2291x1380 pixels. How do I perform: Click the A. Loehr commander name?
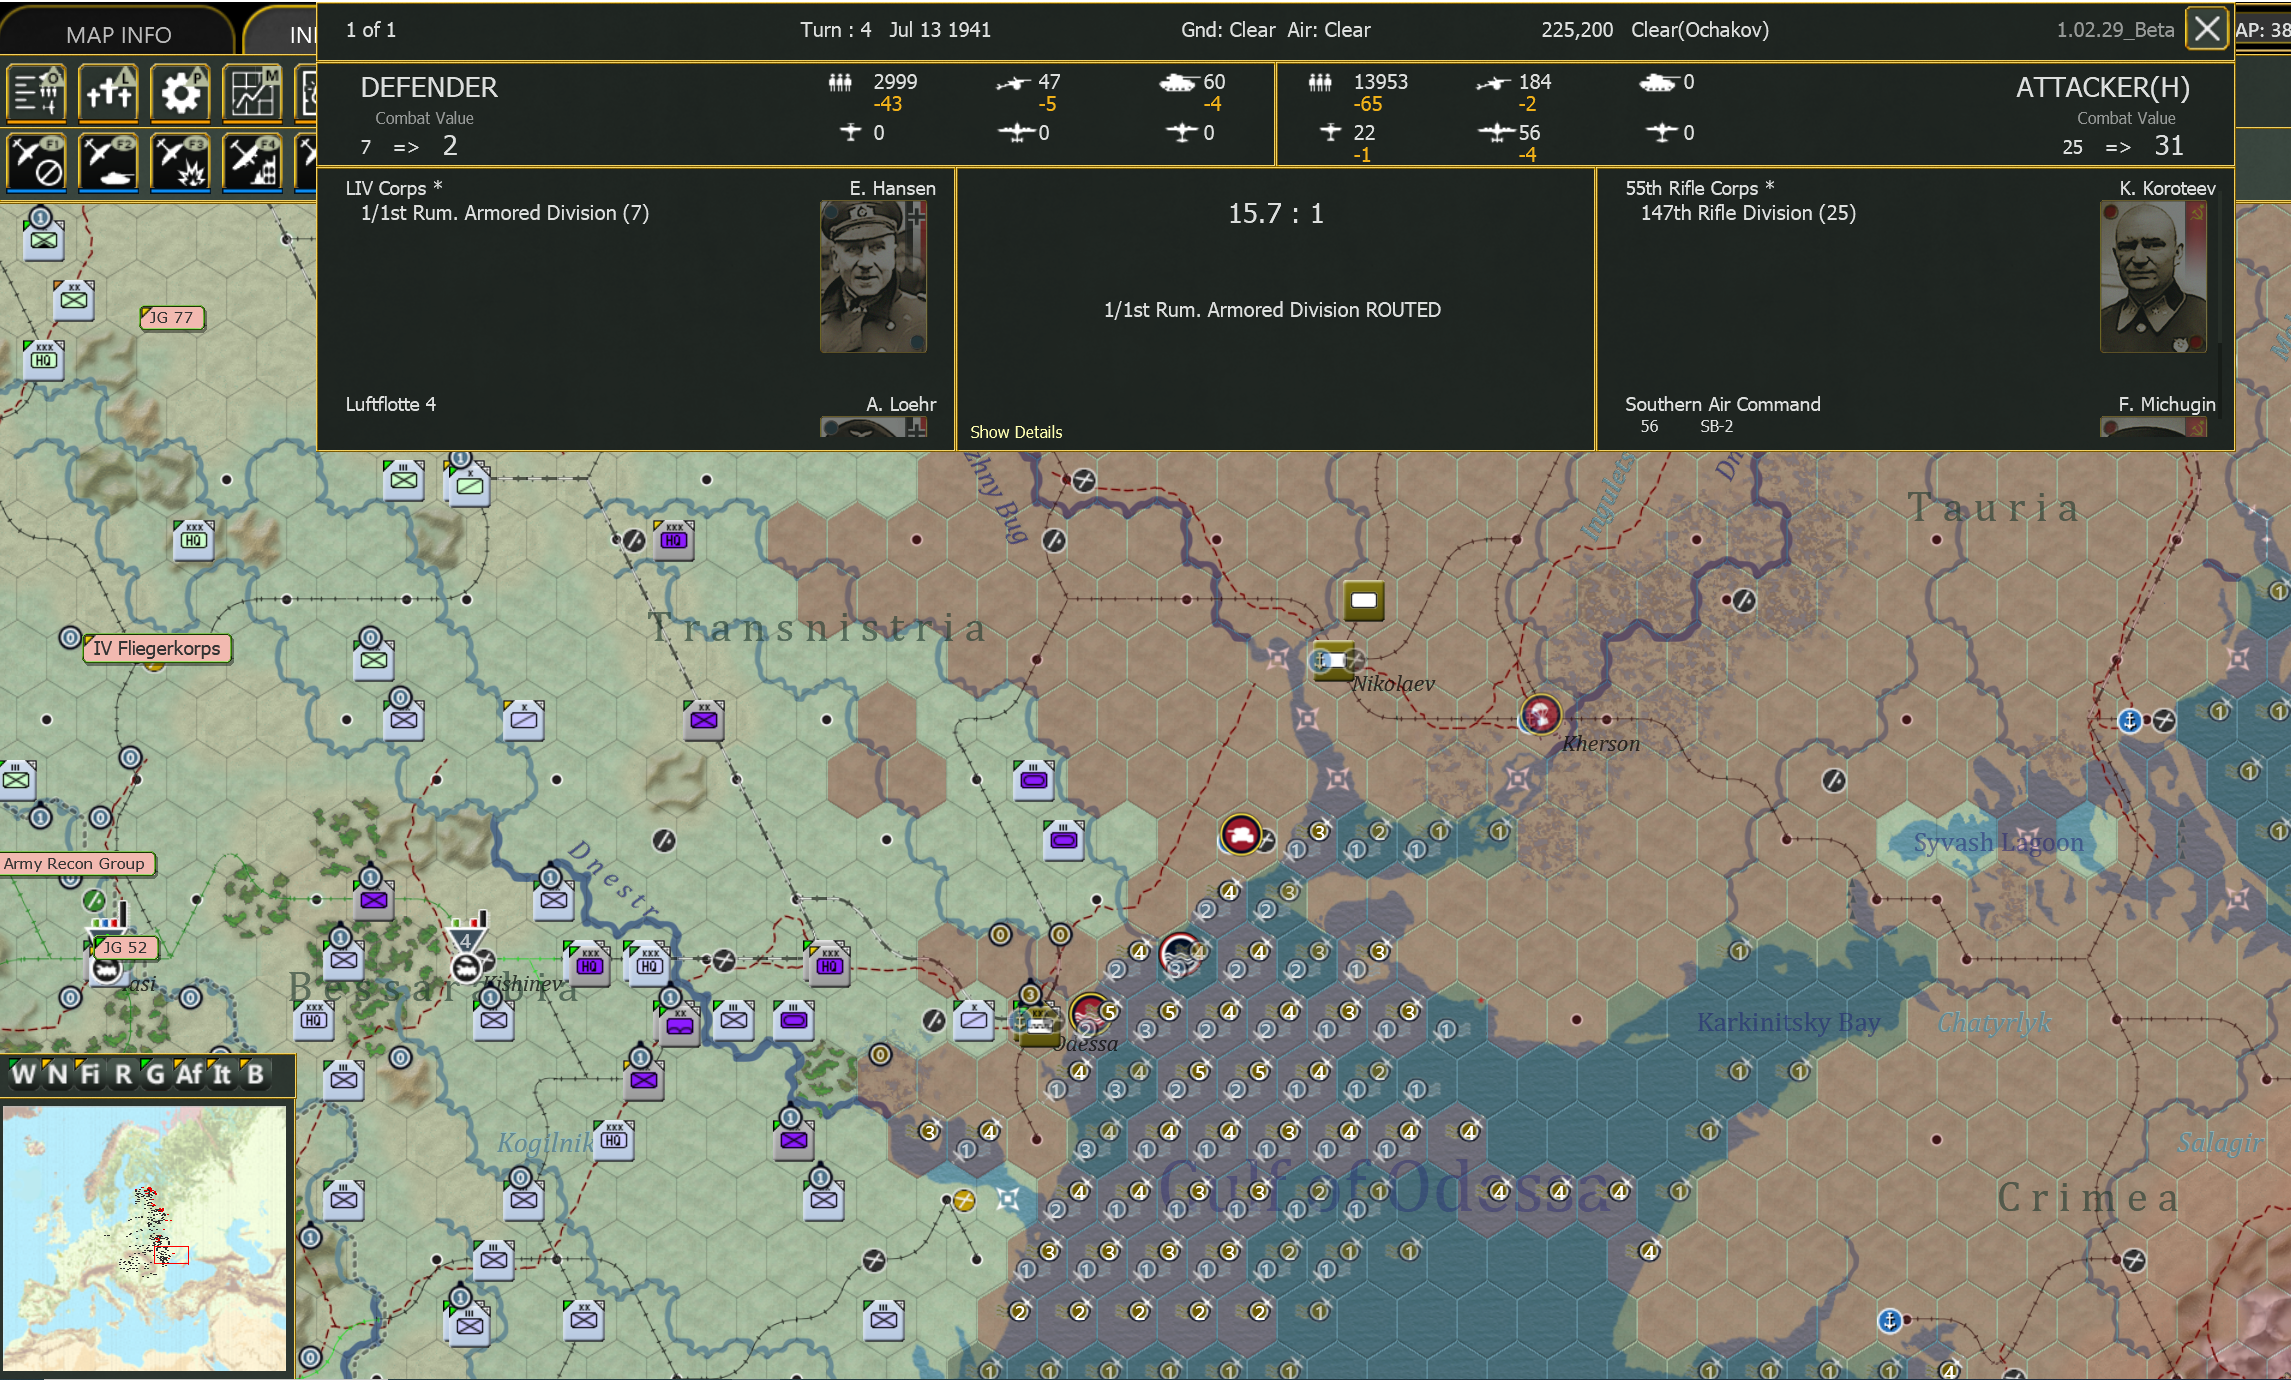tap(901, 404)
